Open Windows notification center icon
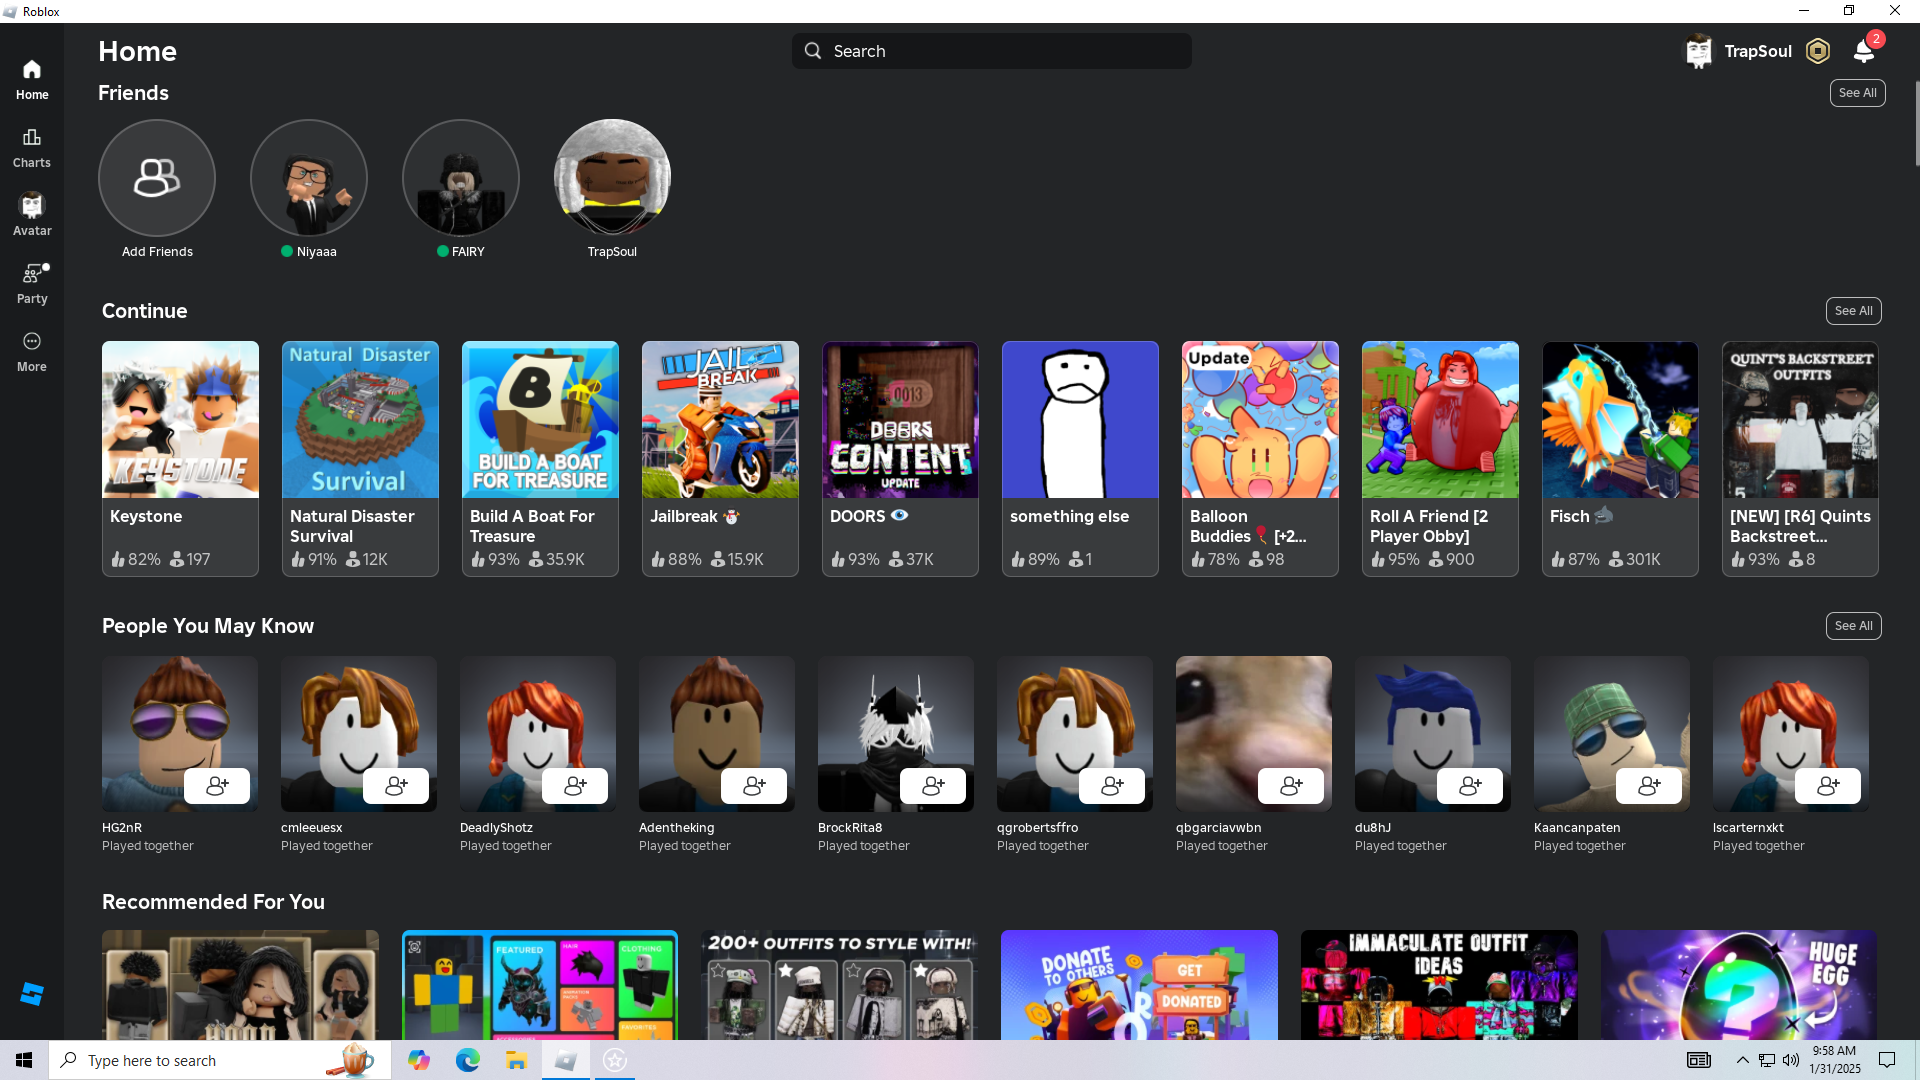The width and height of the screenshot is (1920, 1080). click(x=1887, y=1060)
